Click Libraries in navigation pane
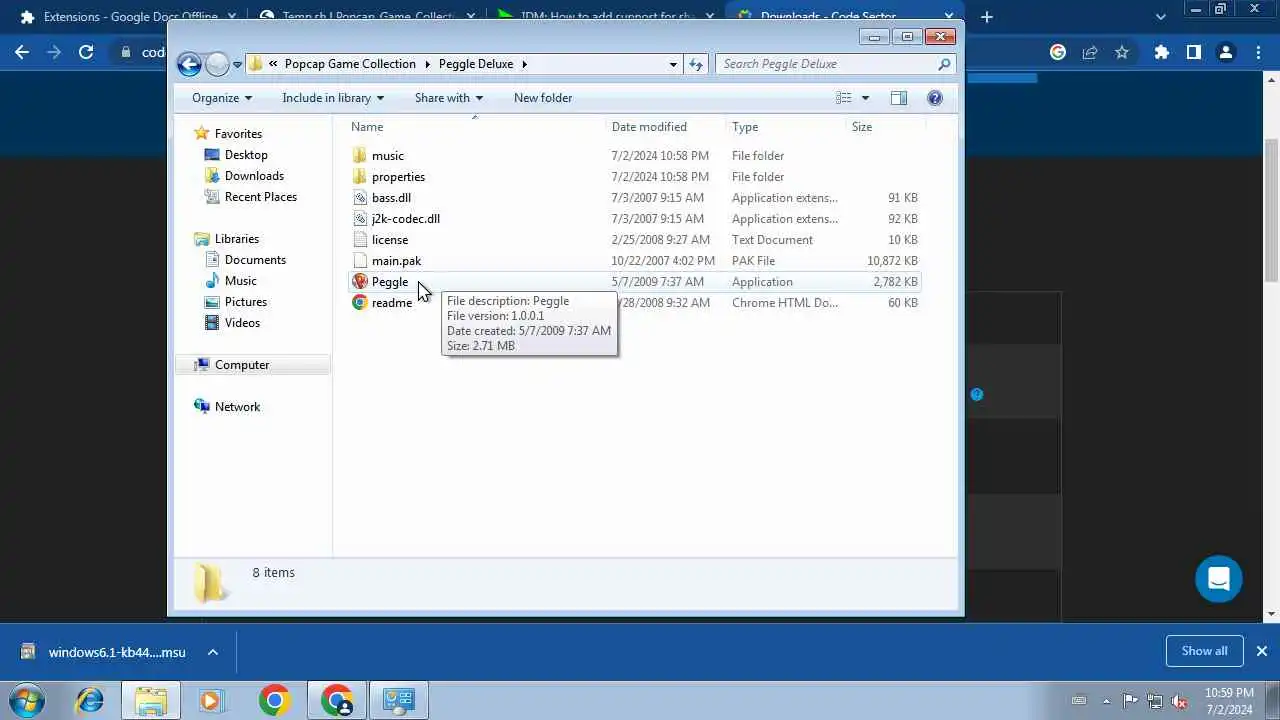 click(x=237, y=239)
